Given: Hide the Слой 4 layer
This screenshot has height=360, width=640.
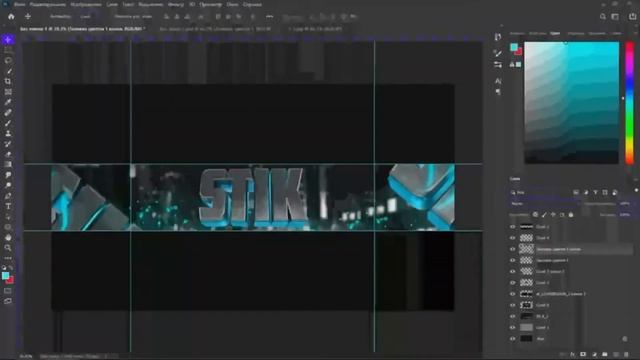Looking at the screenshot, I should [x=513, y=238].
